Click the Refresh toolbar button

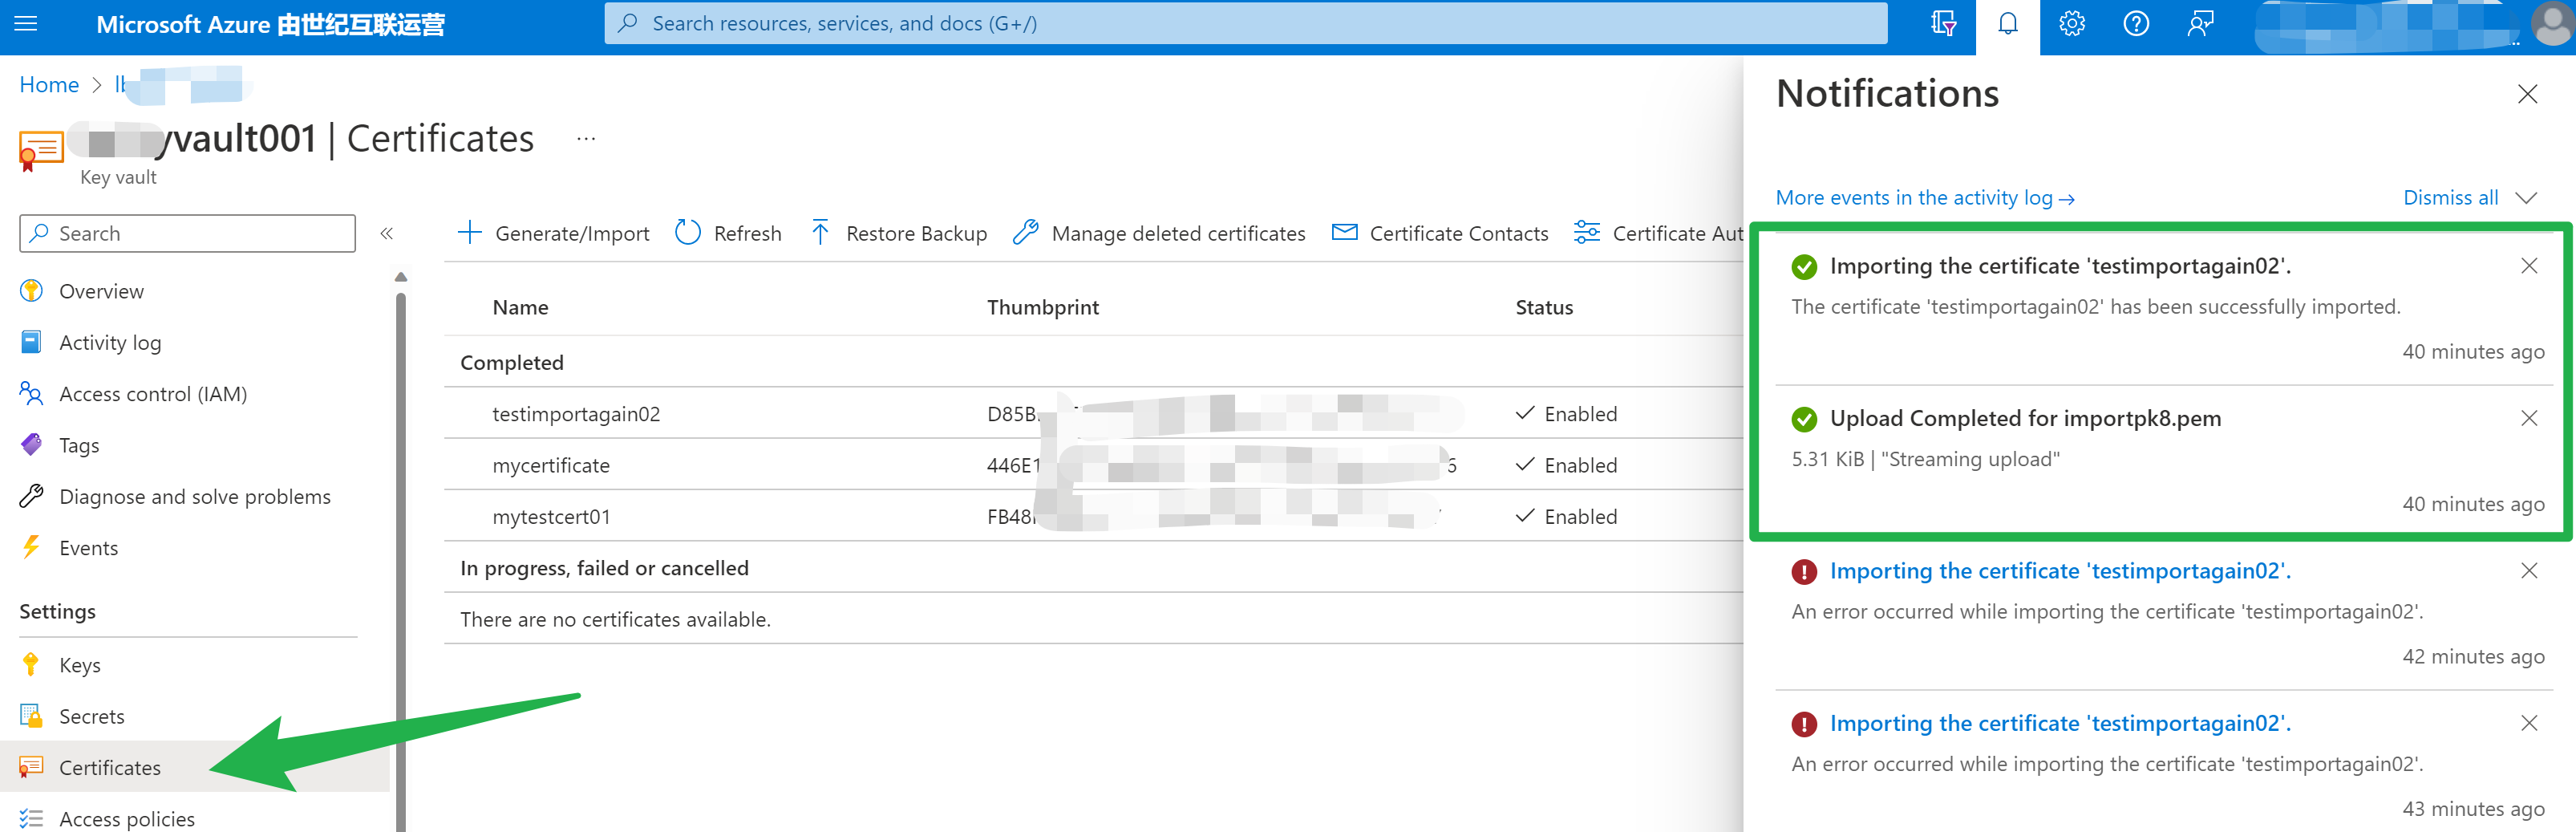click(729, 233)
